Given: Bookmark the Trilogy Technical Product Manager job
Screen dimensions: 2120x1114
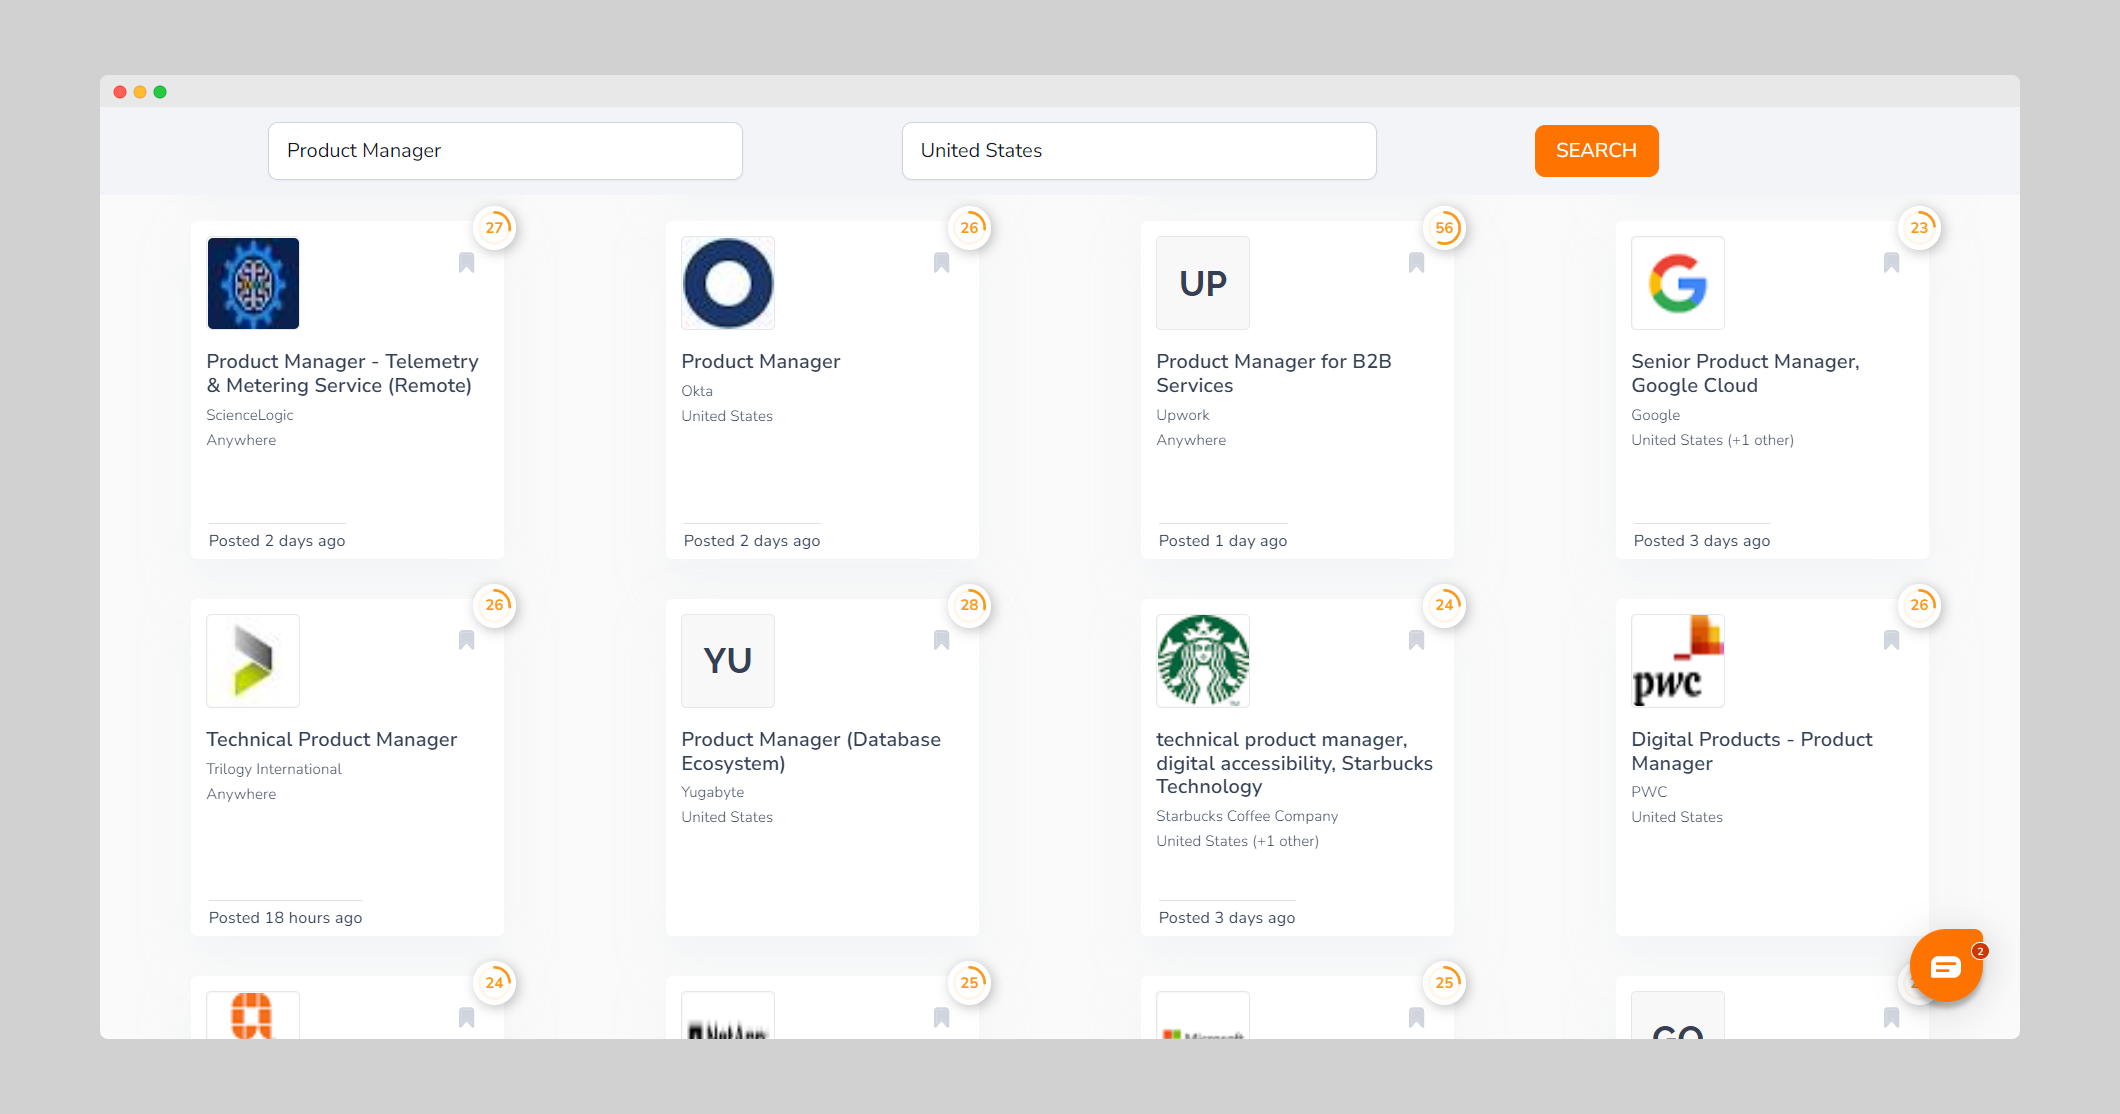Looking at the screenshot, I should [x=466, y=640].
